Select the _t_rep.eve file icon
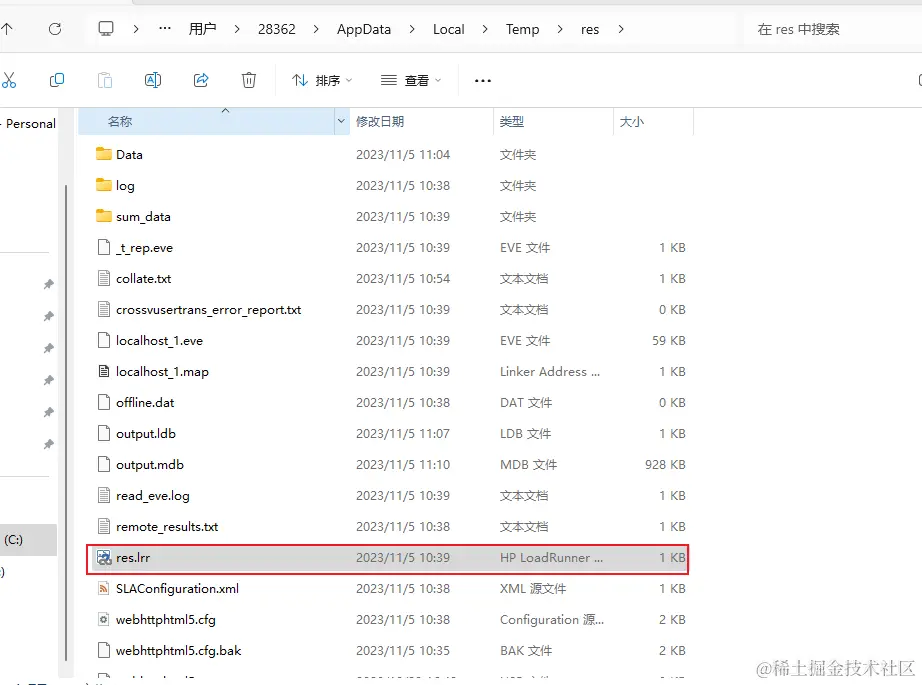 pyautogui.click(x=103, y=248)
